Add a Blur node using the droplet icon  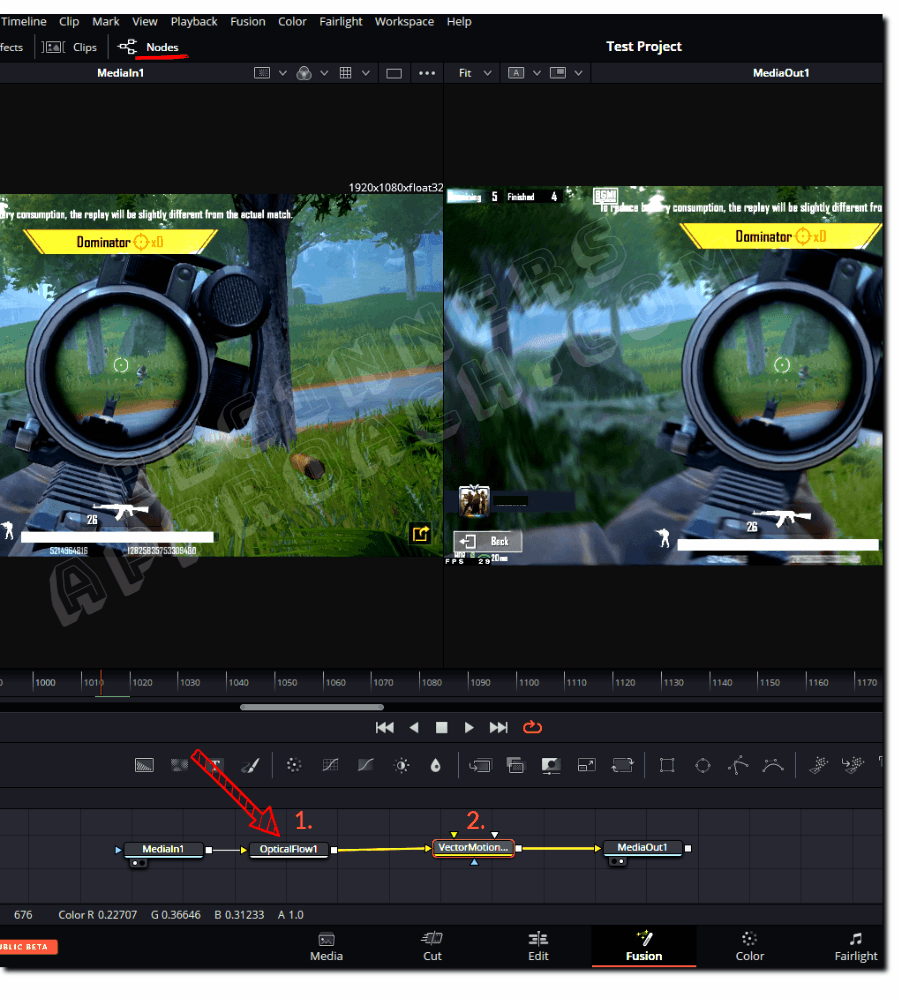click(x=434, y=765)
